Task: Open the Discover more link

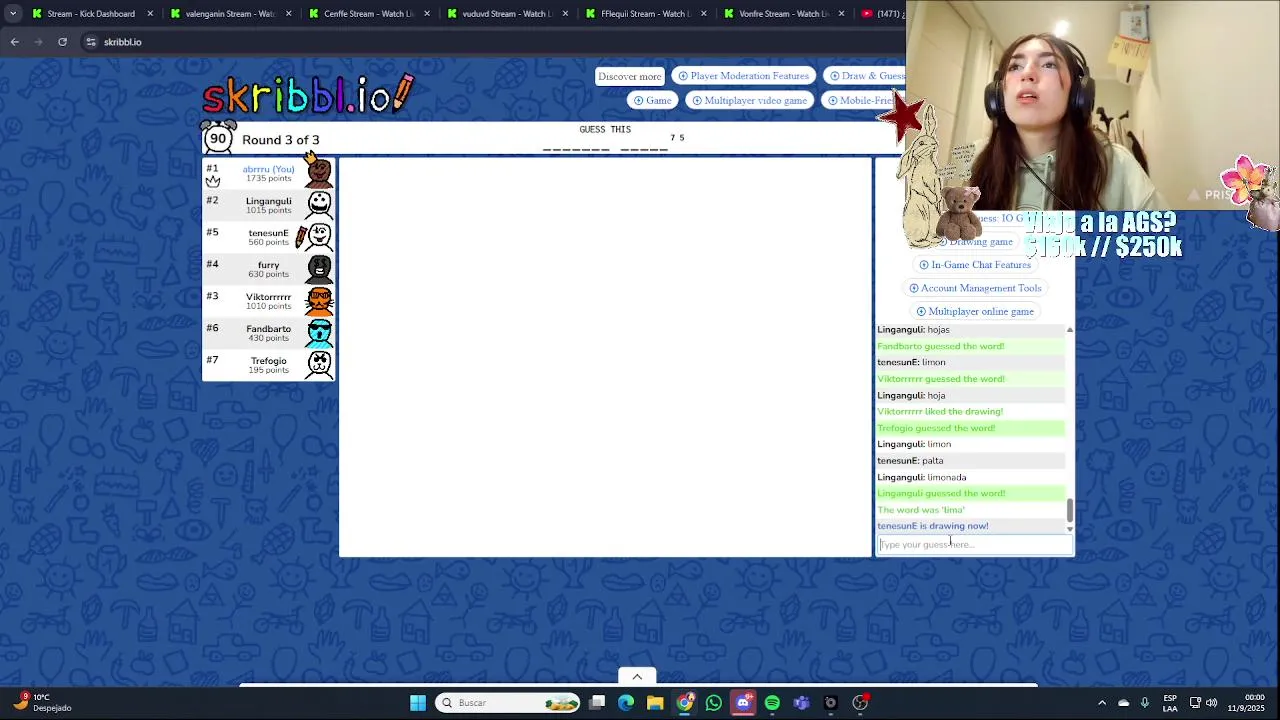Action: tap(629, 76)
